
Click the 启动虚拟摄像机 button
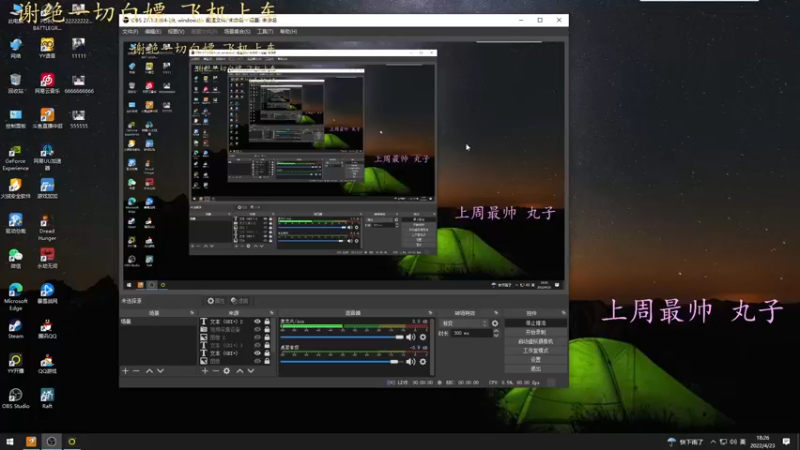click(x=536, y=341)
